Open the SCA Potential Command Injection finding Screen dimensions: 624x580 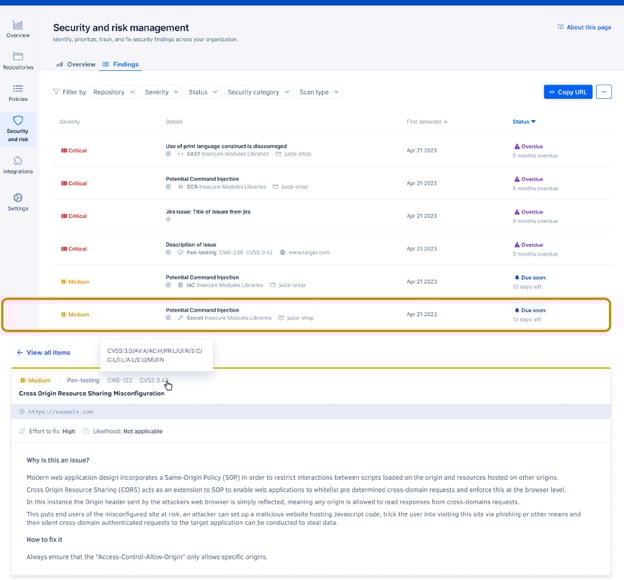click(x=202, y=179)
